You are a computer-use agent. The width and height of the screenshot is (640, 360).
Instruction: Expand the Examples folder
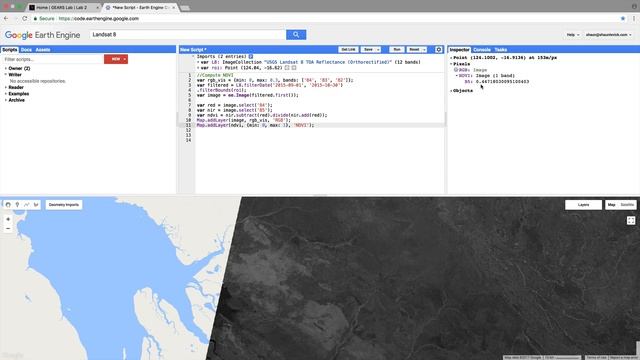click(6, 94)
